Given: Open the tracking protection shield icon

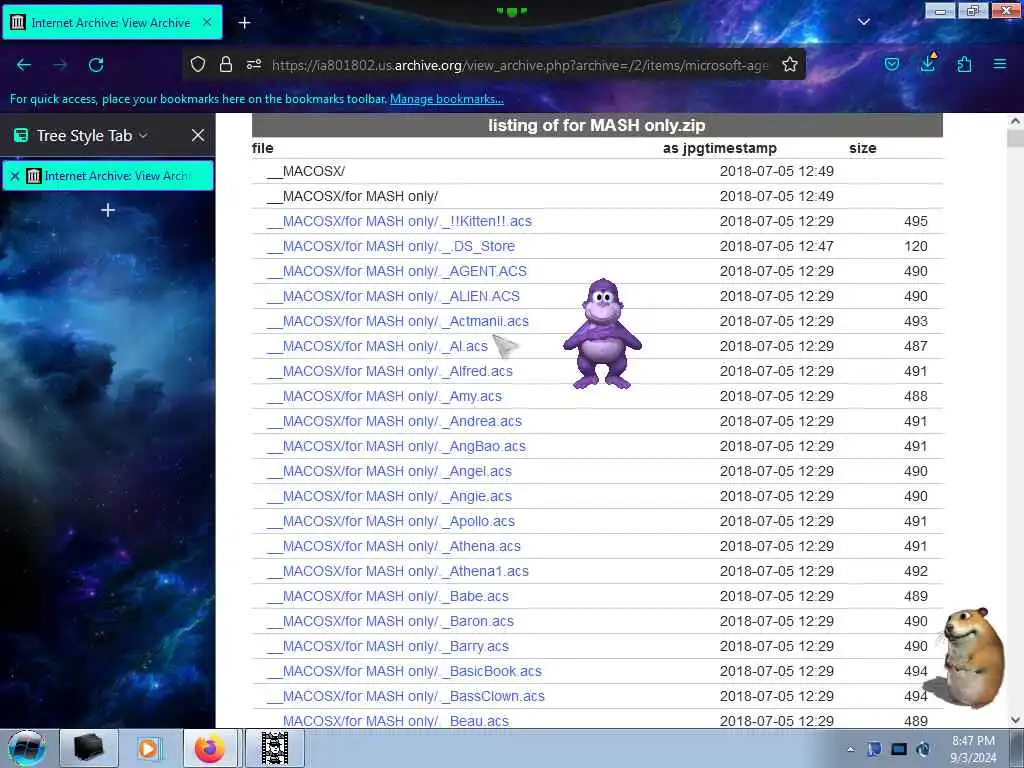Looking at the screenshot, I should (x=198, y=64).
